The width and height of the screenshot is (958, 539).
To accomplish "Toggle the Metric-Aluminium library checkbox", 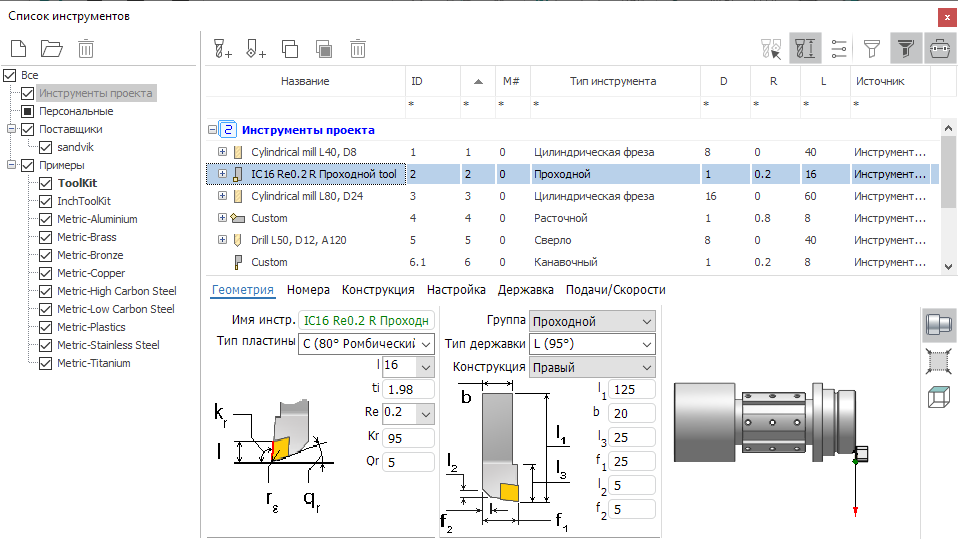I will (45, 219).
